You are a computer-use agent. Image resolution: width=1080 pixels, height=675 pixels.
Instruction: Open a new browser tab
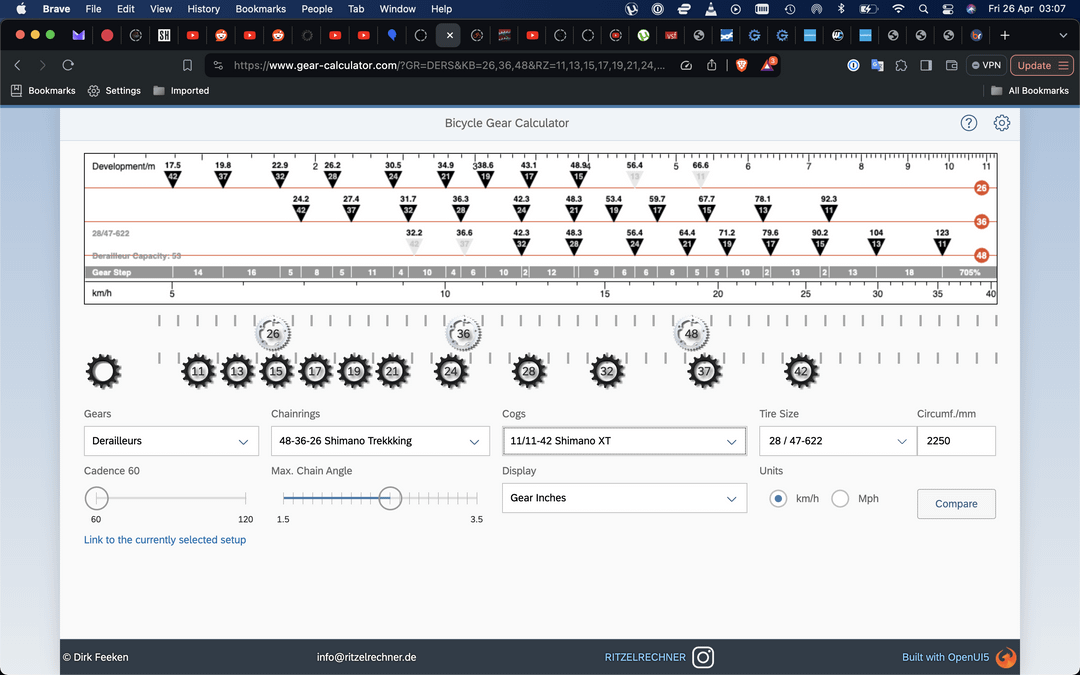[x=1005, y=35]
